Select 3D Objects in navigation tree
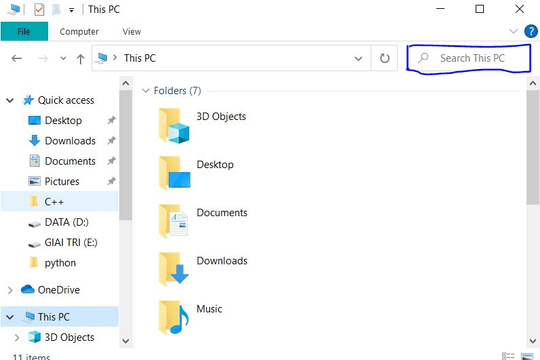This screenshot has width=540, height=360. click(69, 337)
